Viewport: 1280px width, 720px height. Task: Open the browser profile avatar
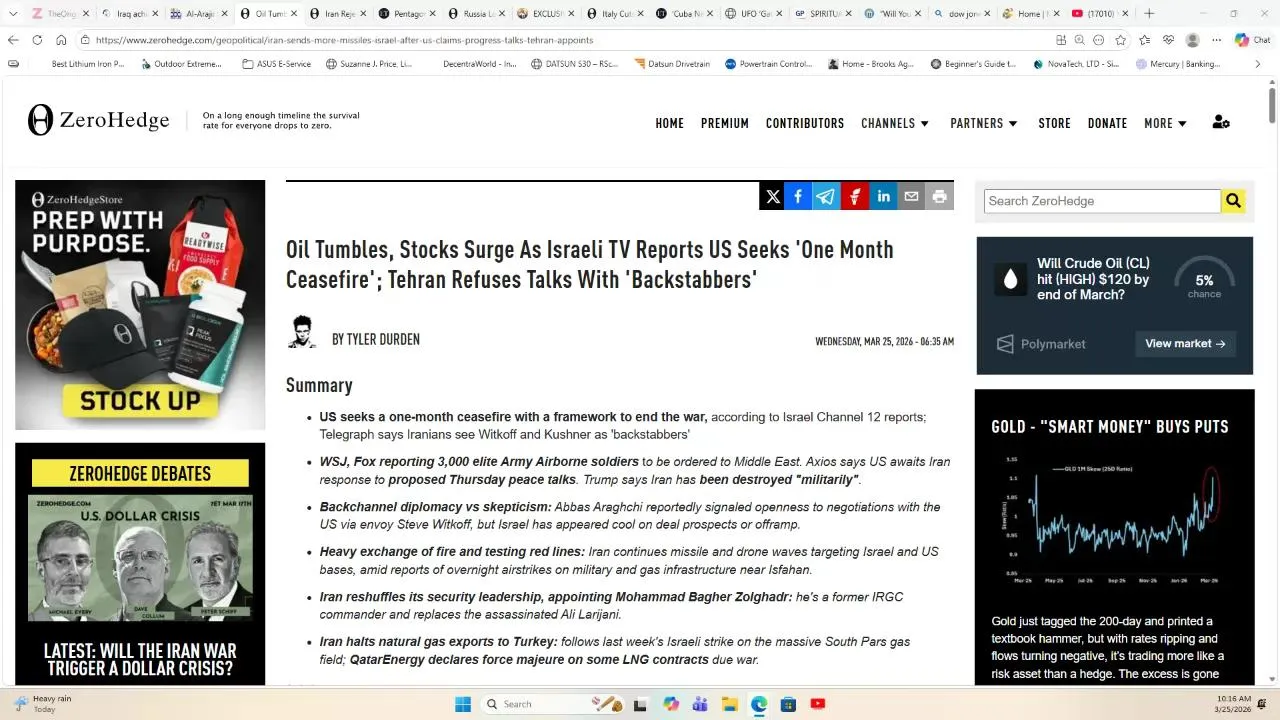(1192, 40)
